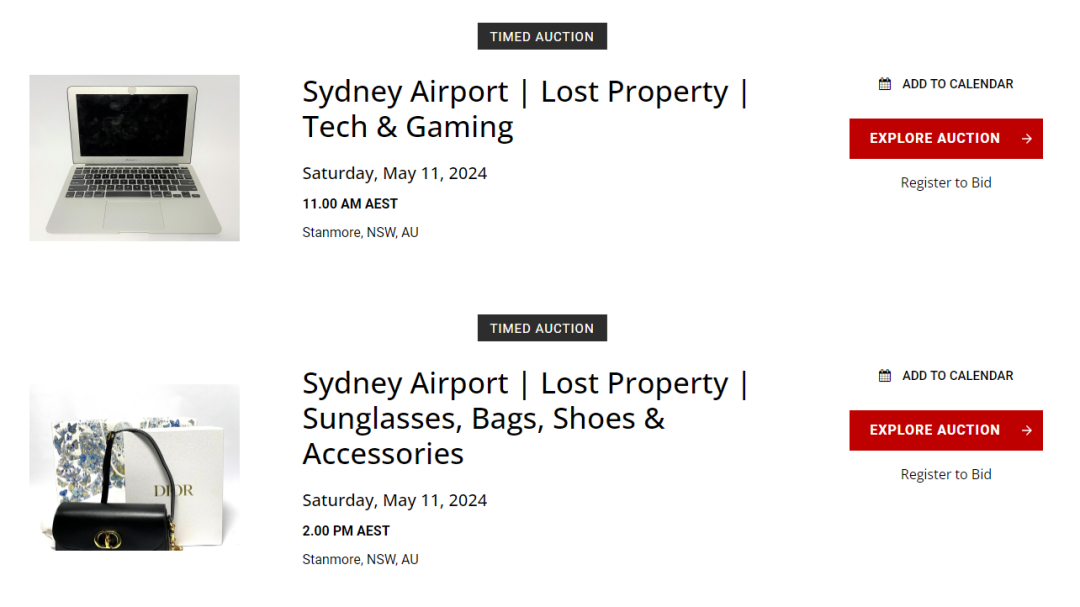Click the 2.00 PM AEST auction time

(346, 531)
